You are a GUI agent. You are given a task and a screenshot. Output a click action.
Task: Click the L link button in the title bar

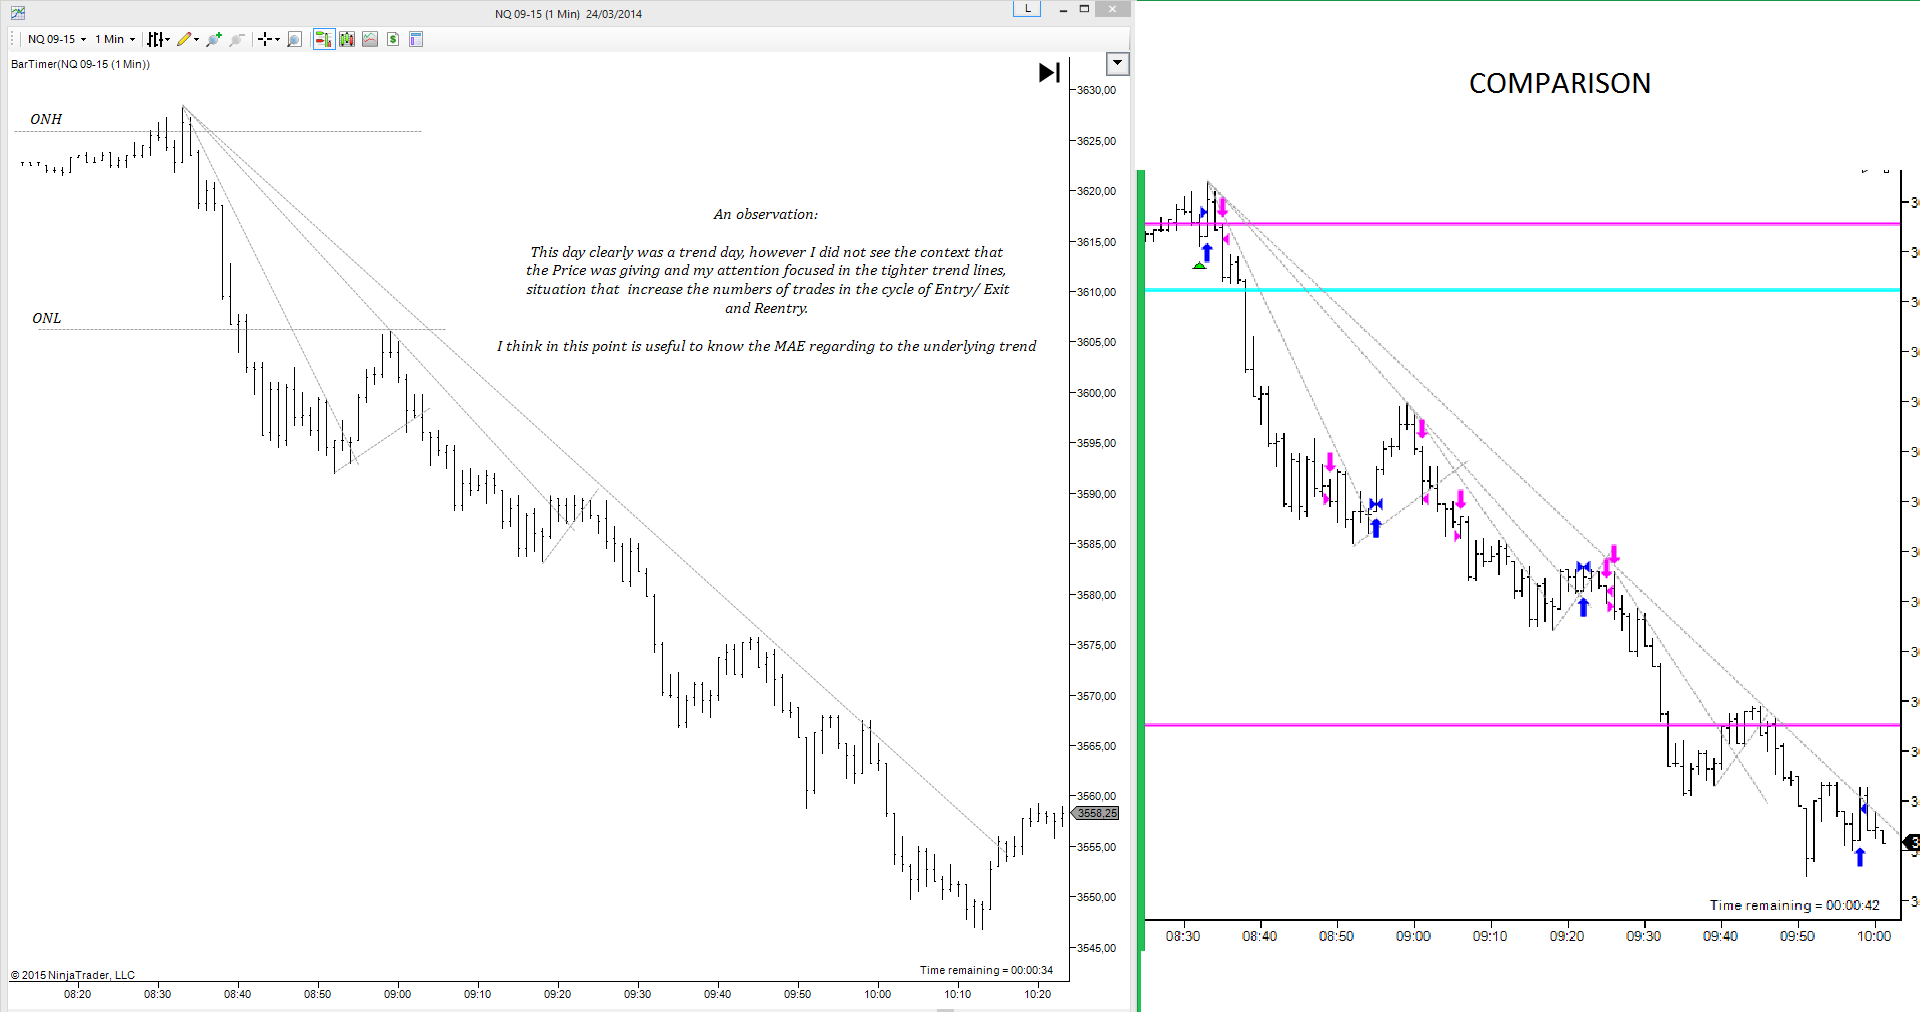coord(1027,9)
